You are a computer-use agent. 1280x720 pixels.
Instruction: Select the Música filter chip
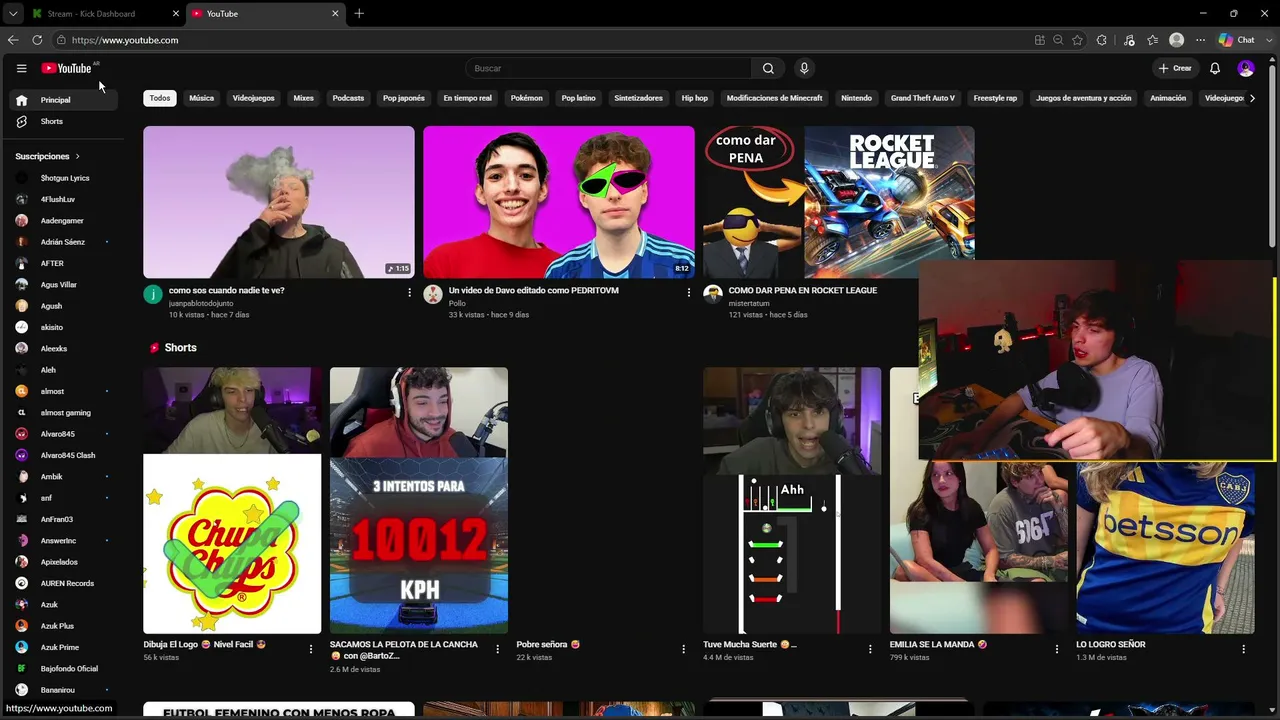click(202, 98)
